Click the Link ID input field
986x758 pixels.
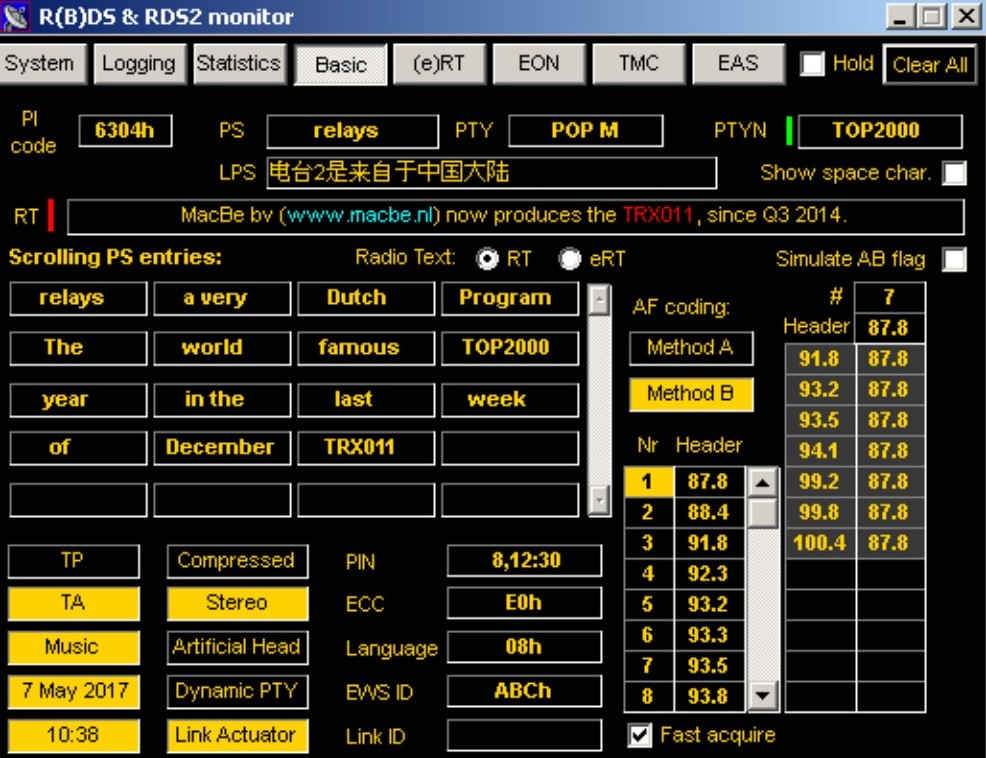(524, 736)
